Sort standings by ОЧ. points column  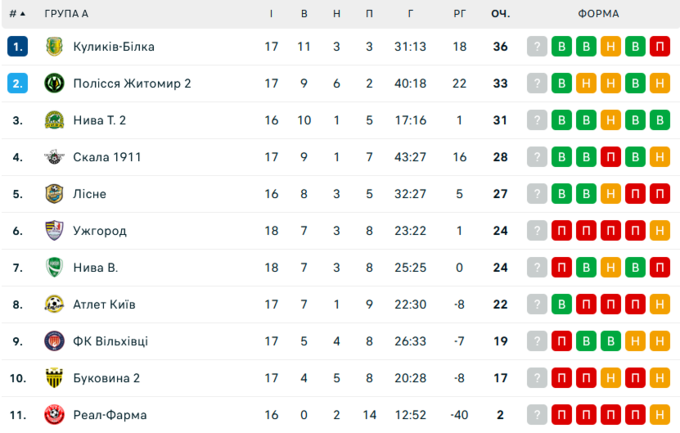(x=500, y=14)
